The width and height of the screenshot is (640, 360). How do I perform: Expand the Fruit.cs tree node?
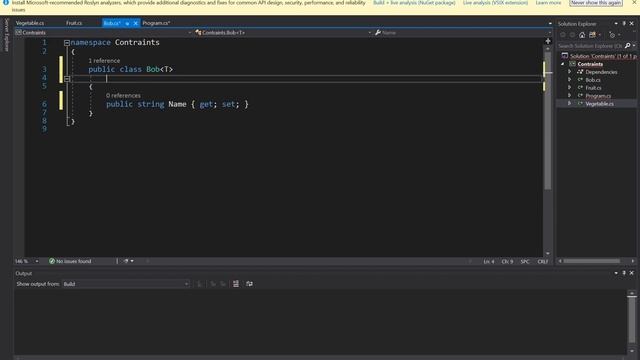570,88
